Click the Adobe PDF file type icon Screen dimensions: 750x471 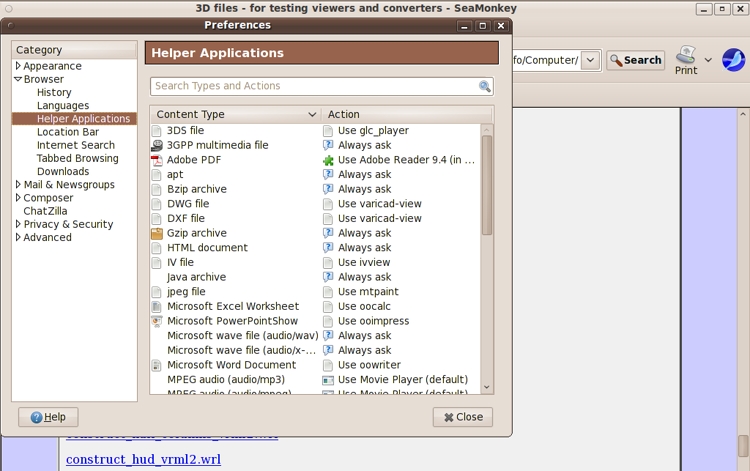click(157, 160)
